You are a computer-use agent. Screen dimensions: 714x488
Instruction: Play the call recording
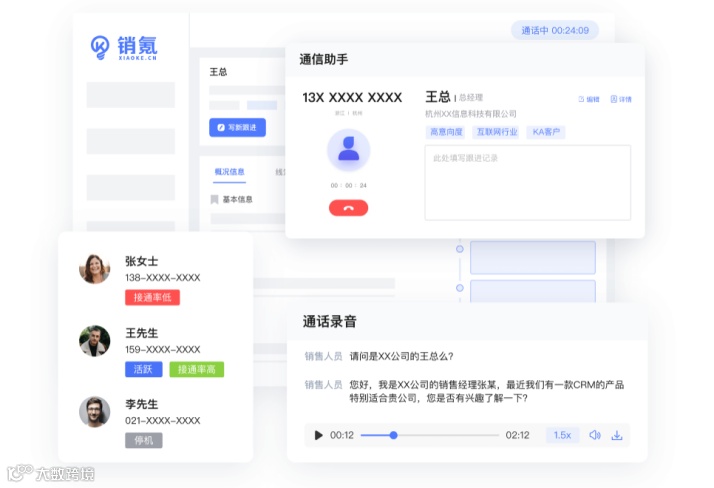click(x=319, y=435)
